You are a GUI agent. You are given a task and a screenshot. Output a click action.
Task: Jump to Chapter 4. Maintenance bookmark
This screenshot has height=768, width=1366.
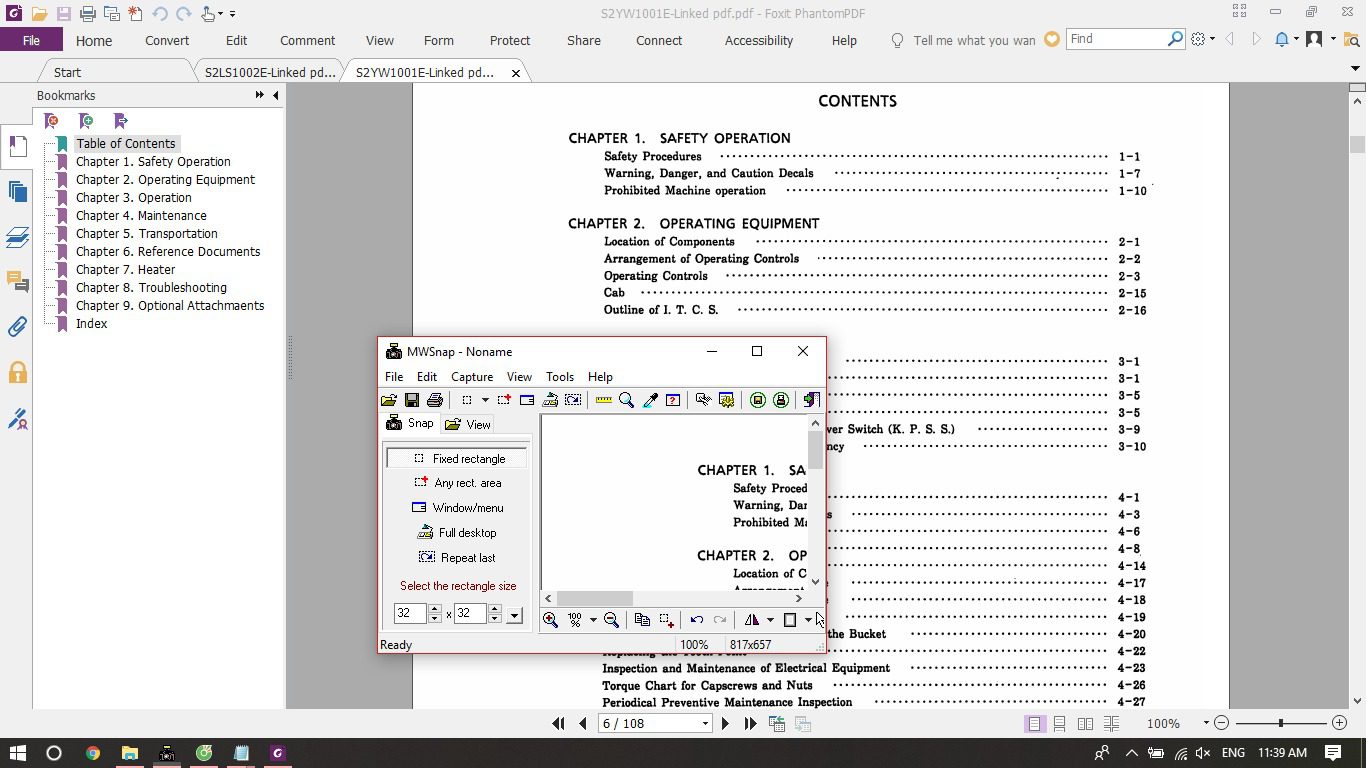point(141,216)
